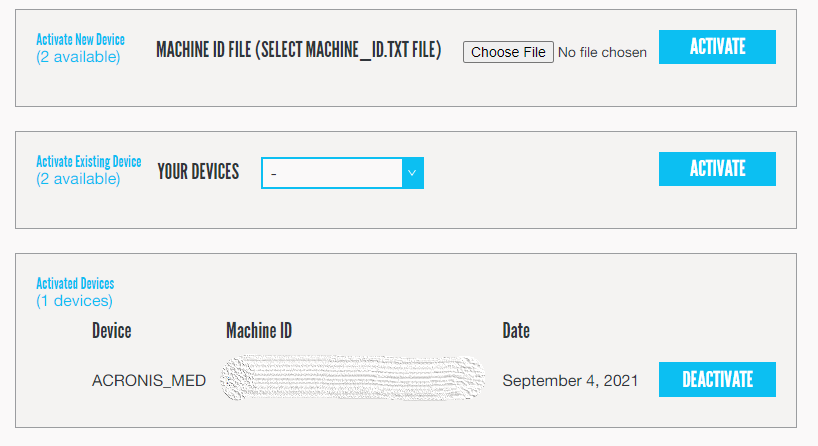Viewport: 818px width, 446px height.
Task: Click the blue dropdown arrow for Your Devices
Action: click(x=412, y=173)
